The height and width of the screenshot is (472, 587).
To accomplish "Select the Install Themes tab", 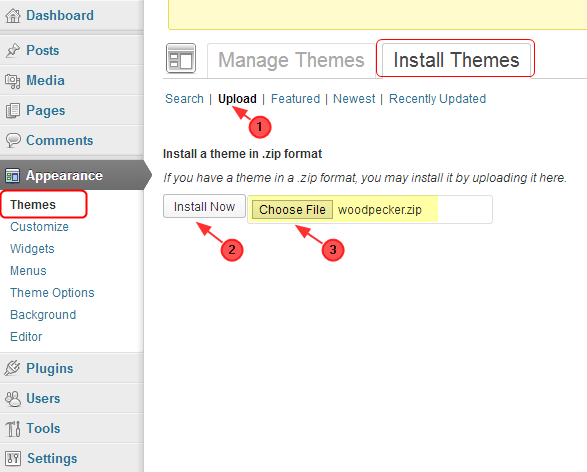I will [x=456, y=60].
